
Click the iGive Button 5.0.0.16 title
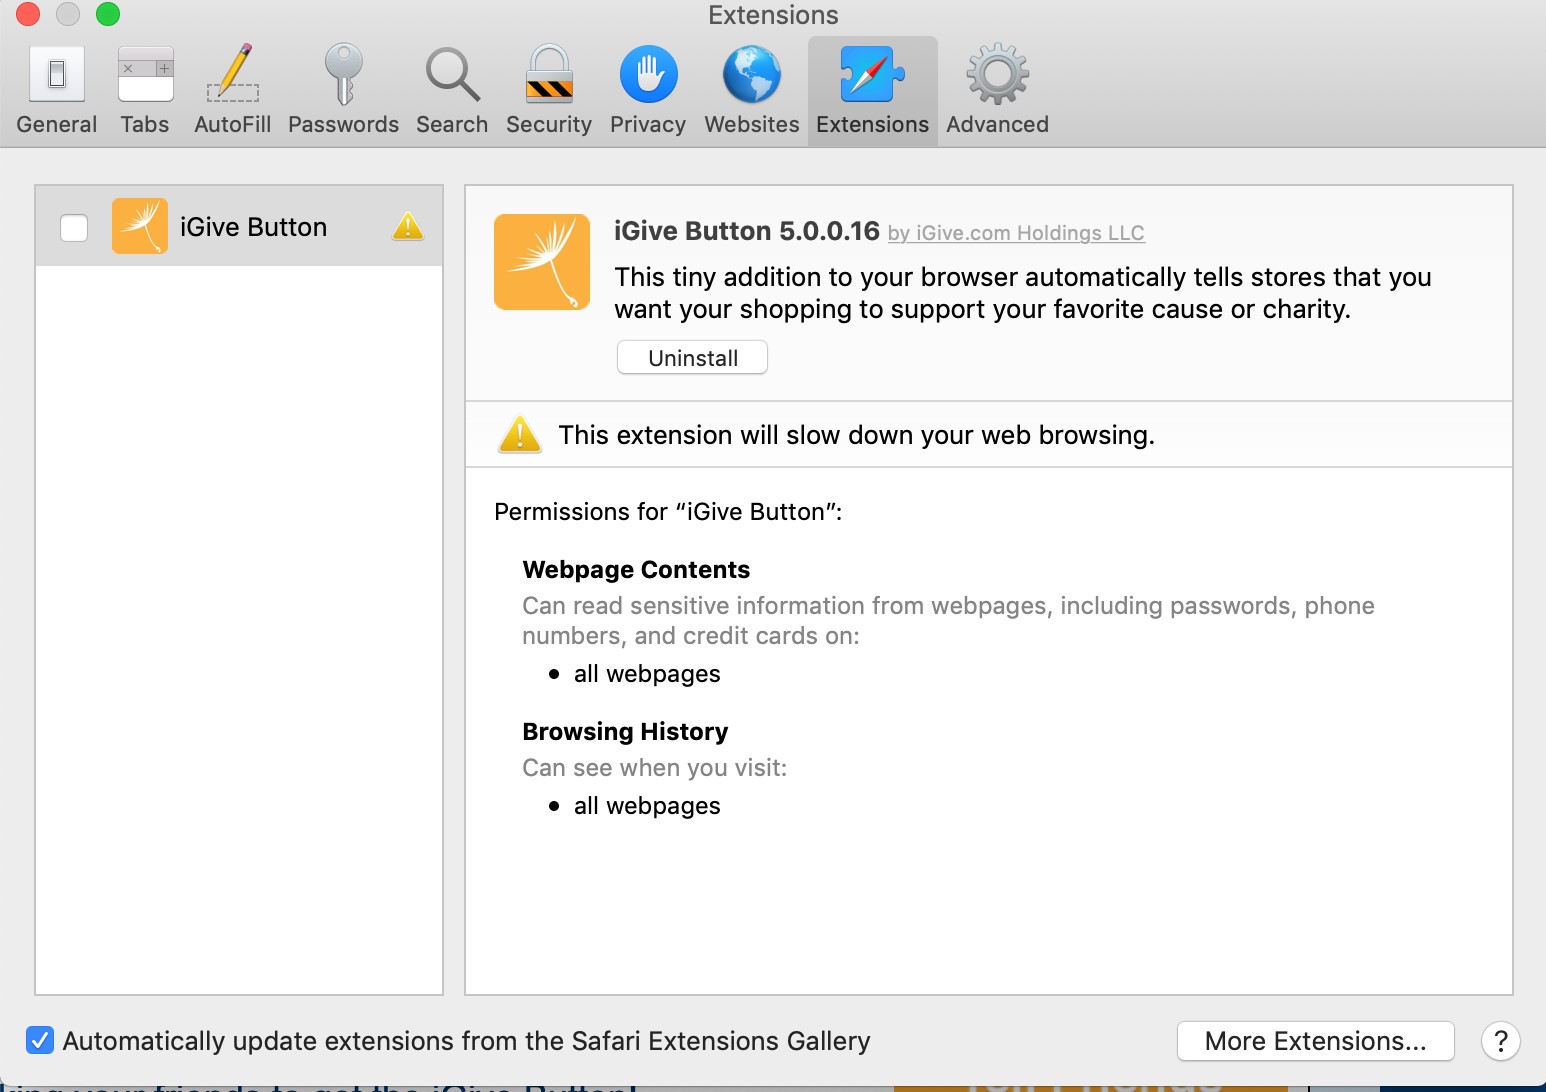coord(746,231)
